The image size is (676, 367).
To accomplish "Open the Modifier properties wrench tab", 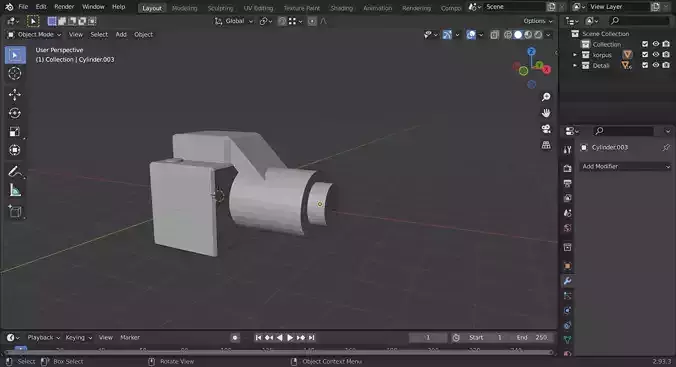I will [567, 281].
